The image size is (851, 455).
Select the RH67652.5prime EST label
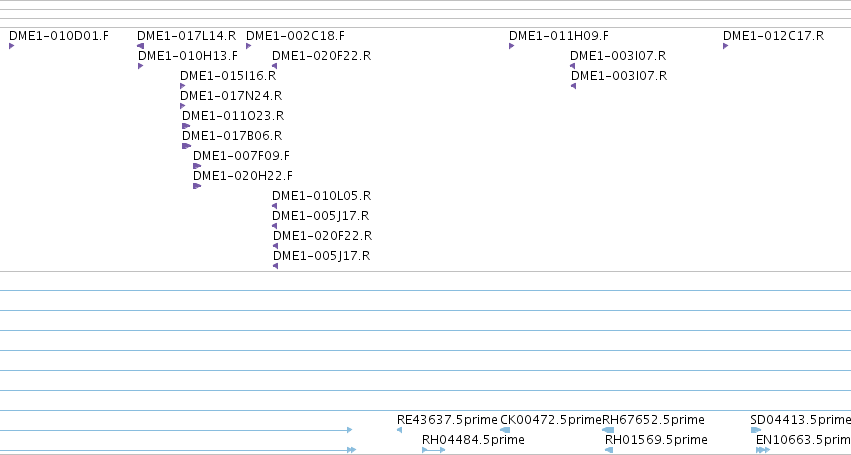(653, 420)
